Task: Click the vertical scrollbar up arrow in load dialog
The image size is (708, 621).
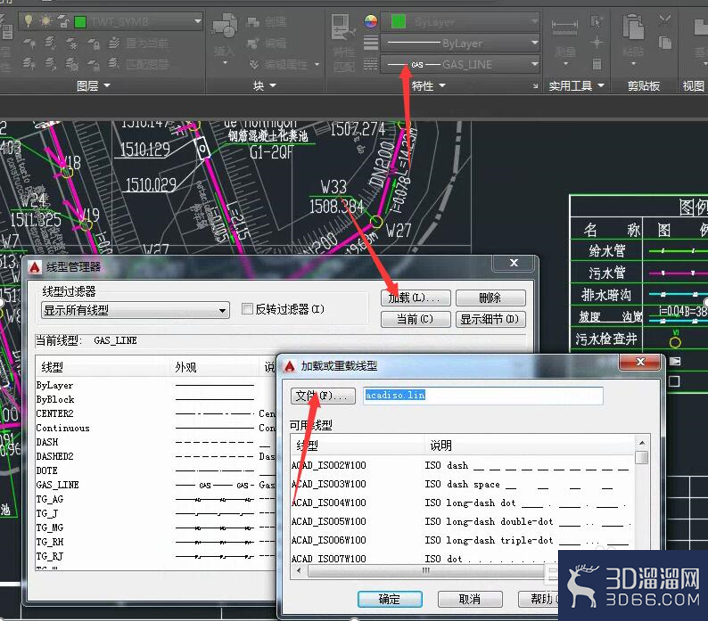Action: [x=642, y=442]
